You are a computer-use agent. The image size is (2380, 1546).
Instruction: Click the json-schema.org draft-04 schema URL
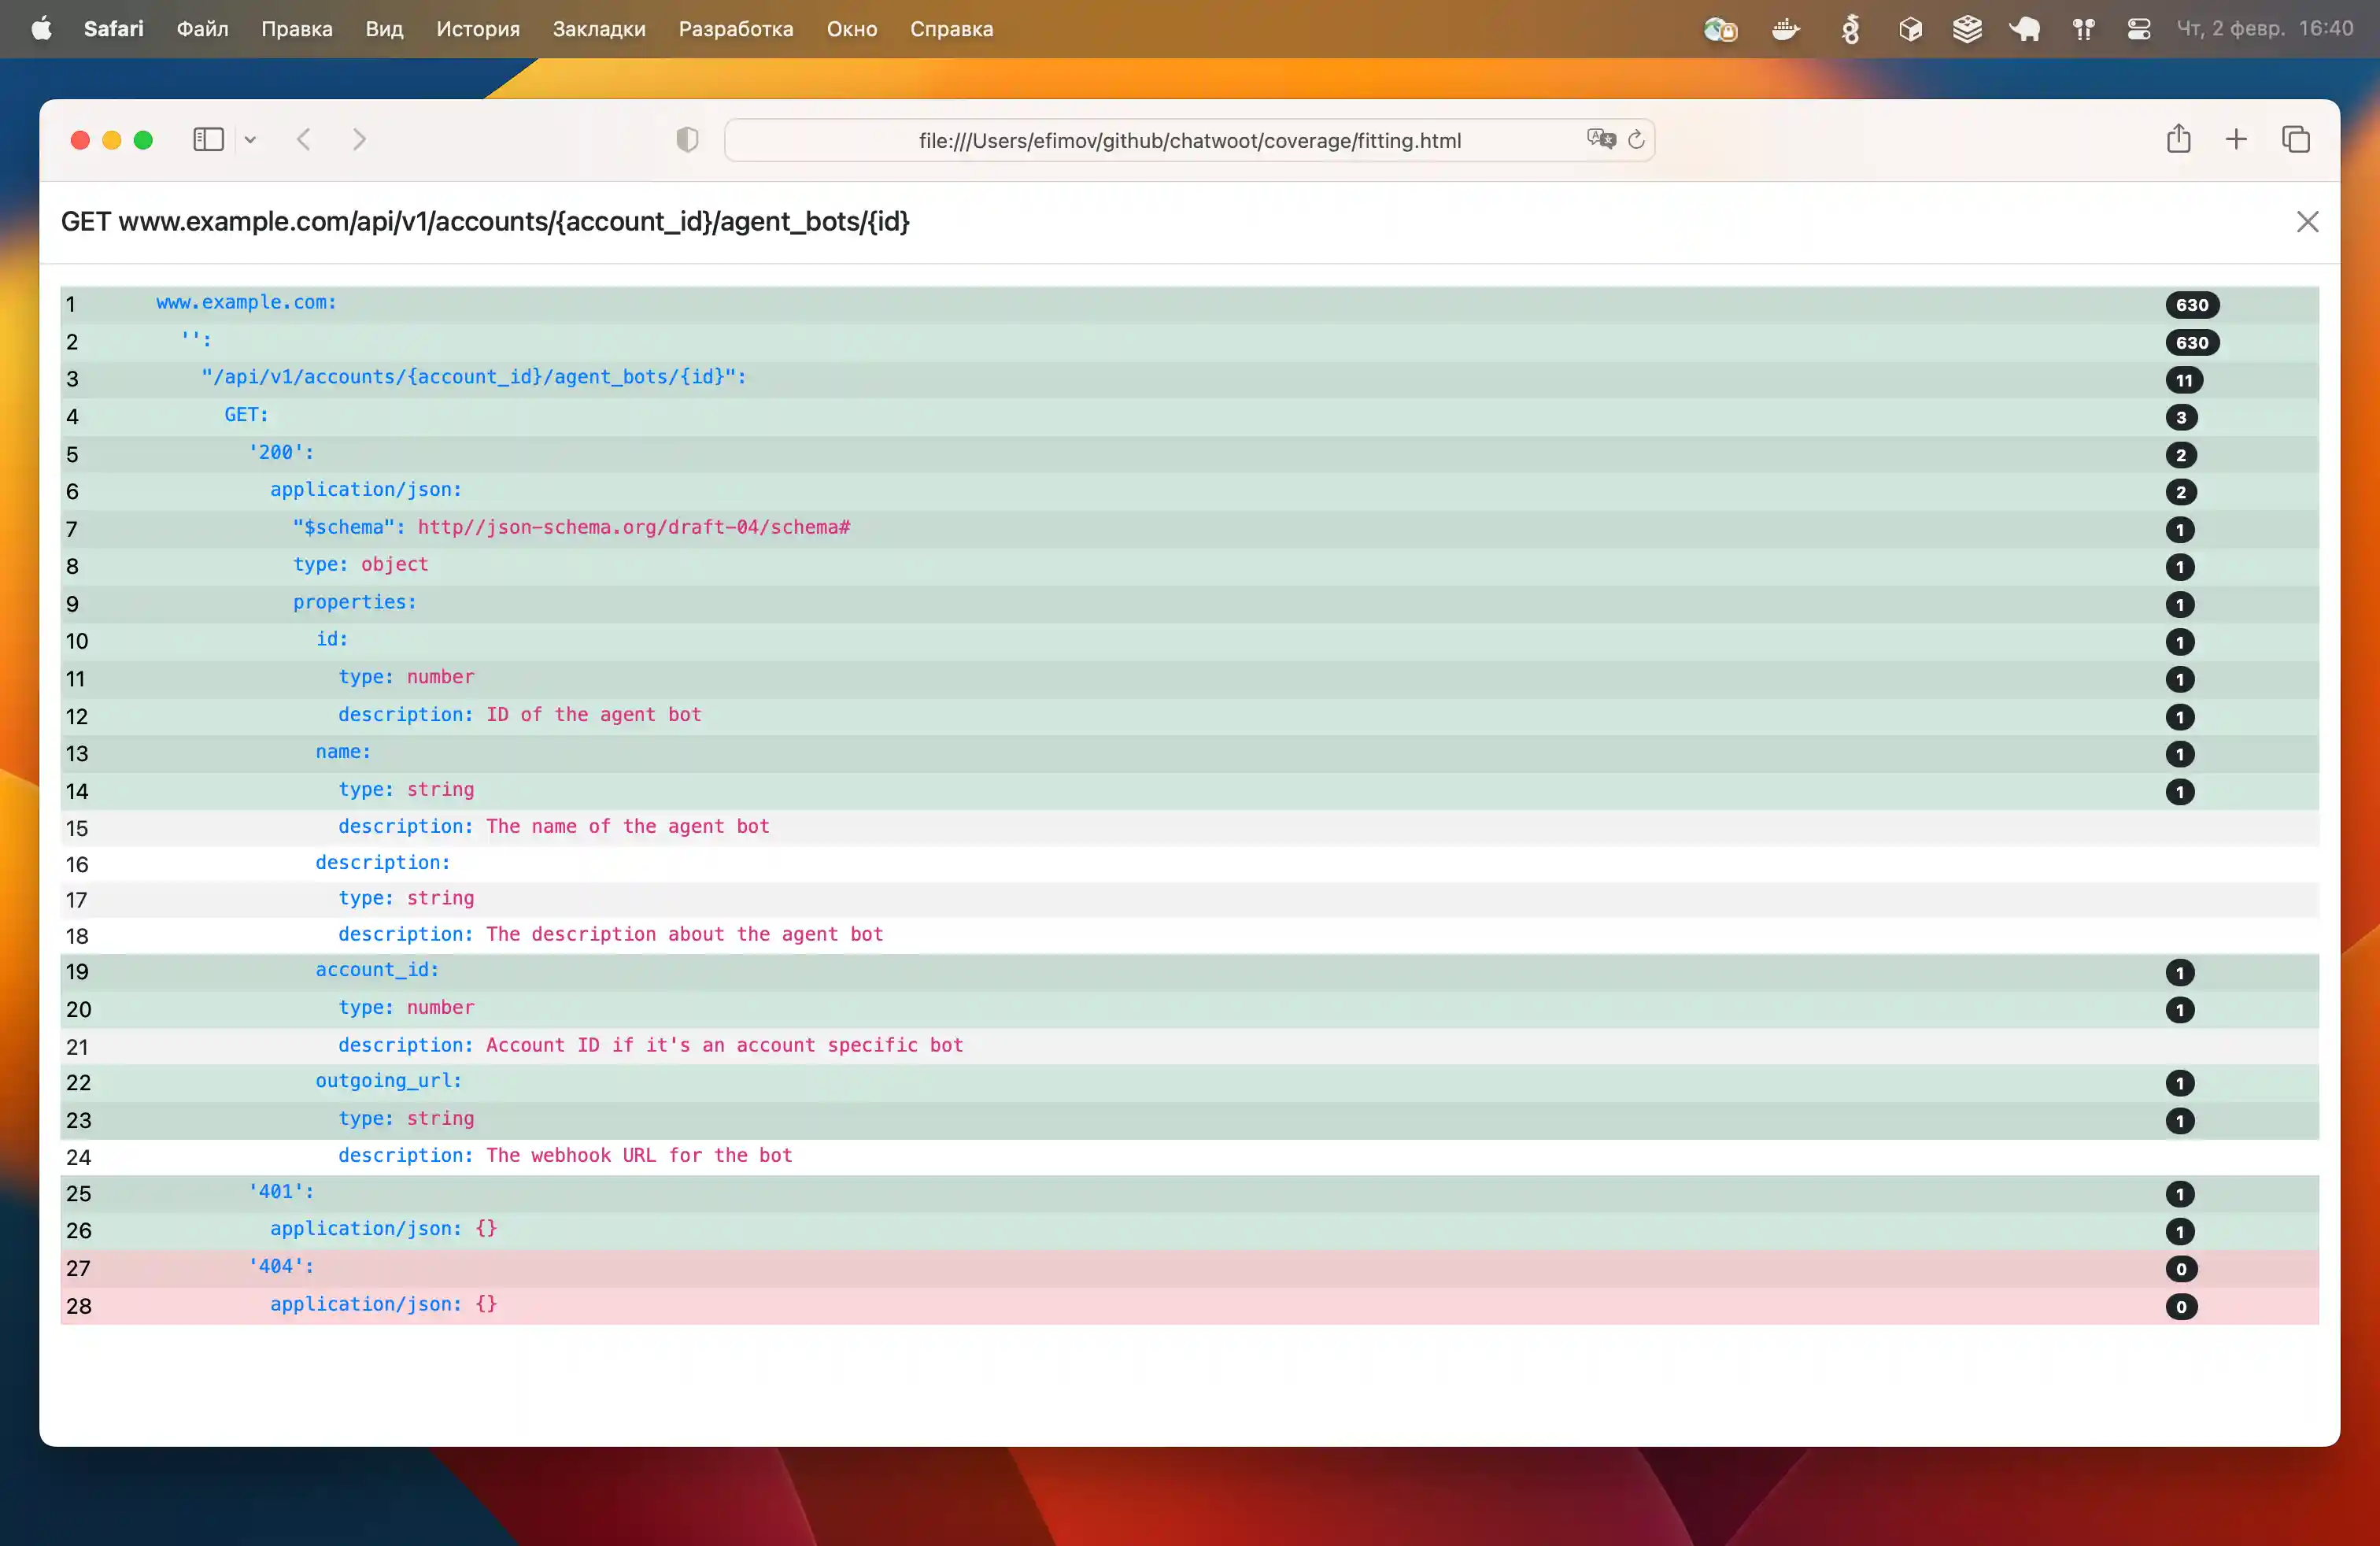pos(633,527)
